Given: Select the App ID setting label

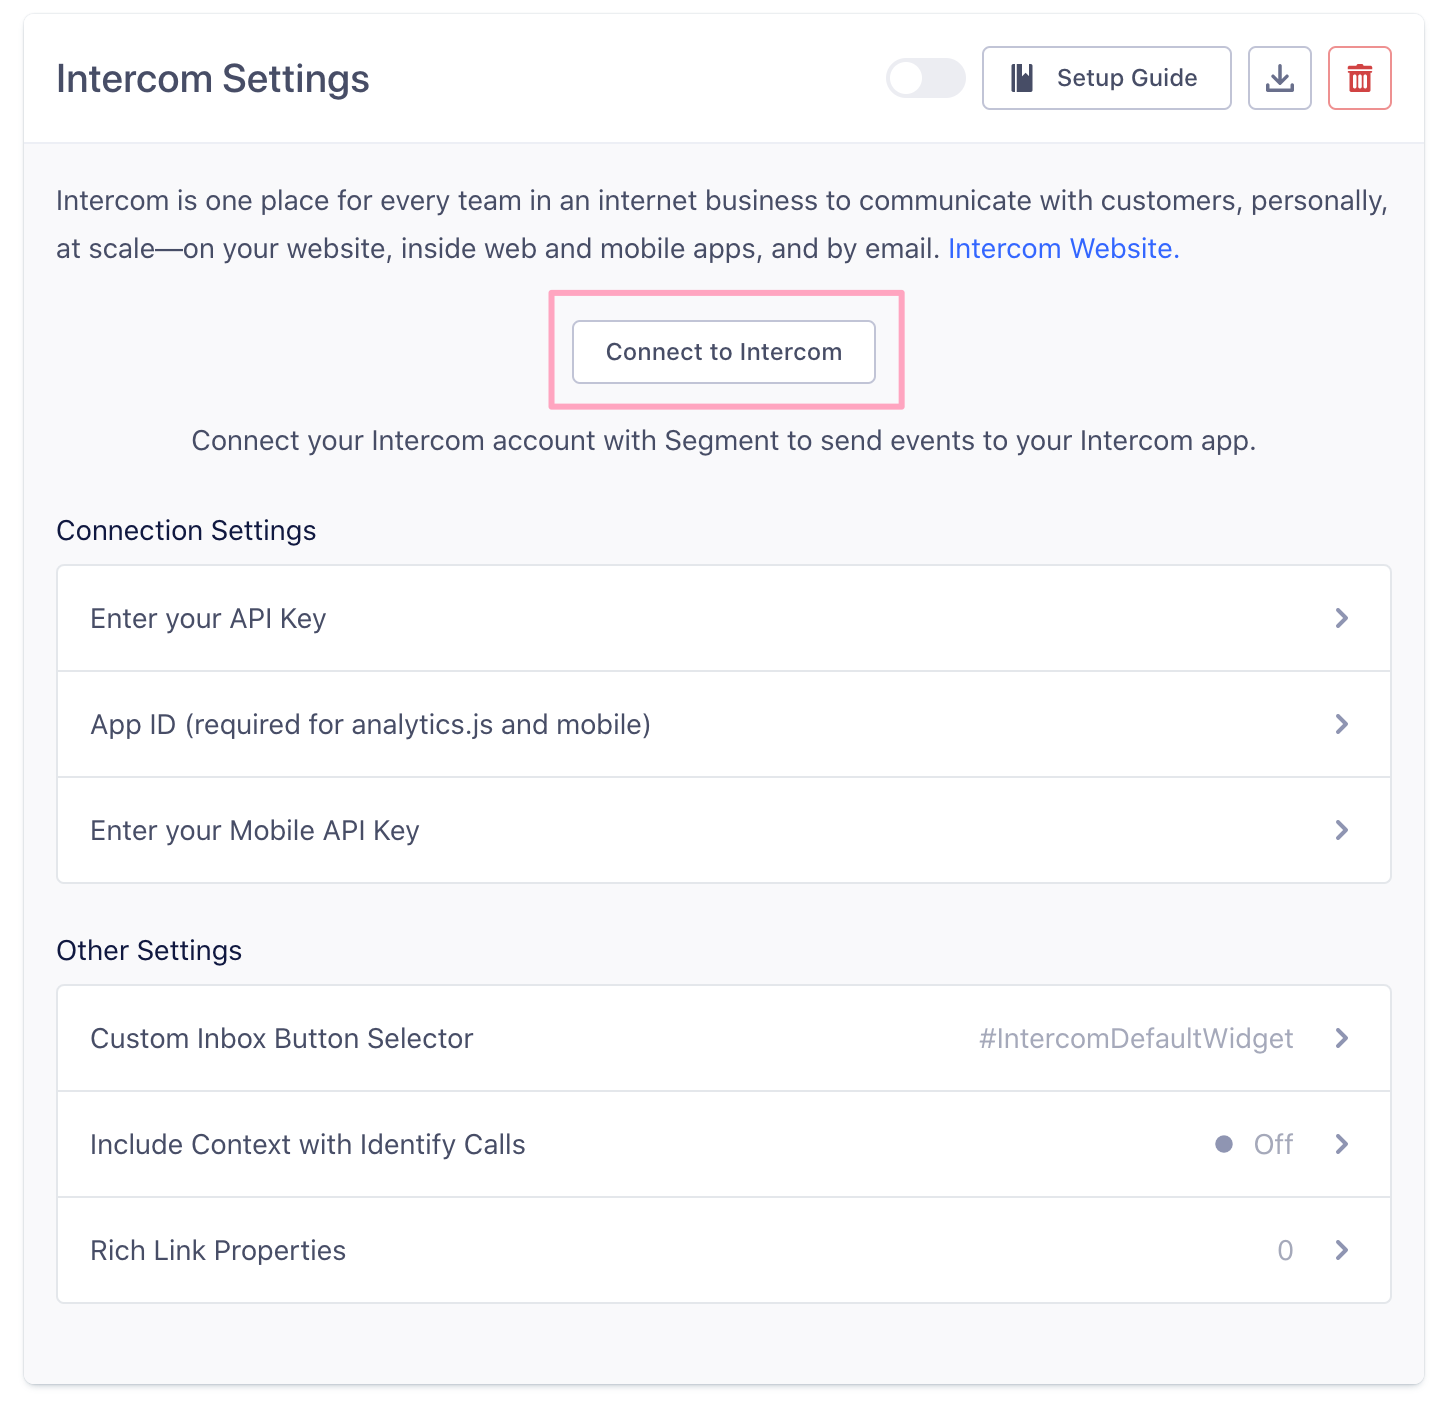Looking at the screenshot, I should click(x=370, y=724).
